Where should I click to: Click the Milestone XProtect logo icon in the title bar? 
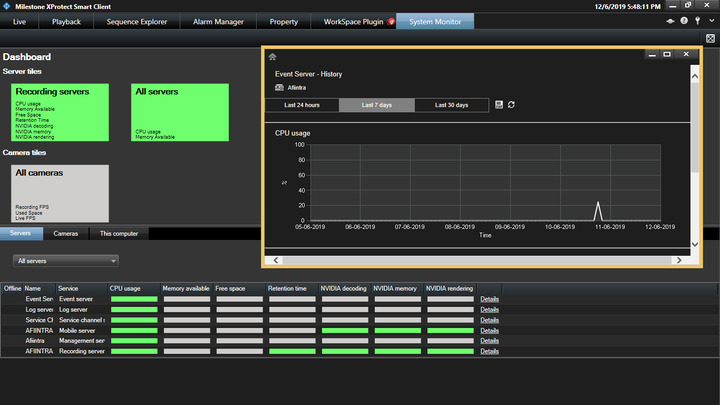7,6
